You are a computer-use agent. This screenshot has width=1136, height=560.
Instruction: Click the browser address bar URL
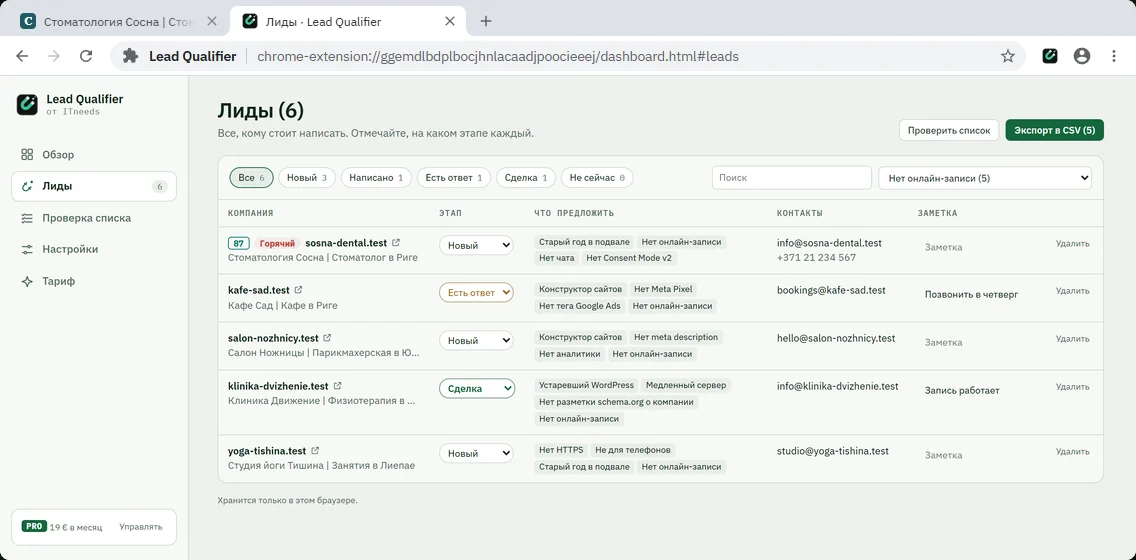pyautogui.click(x=498, y=56)
